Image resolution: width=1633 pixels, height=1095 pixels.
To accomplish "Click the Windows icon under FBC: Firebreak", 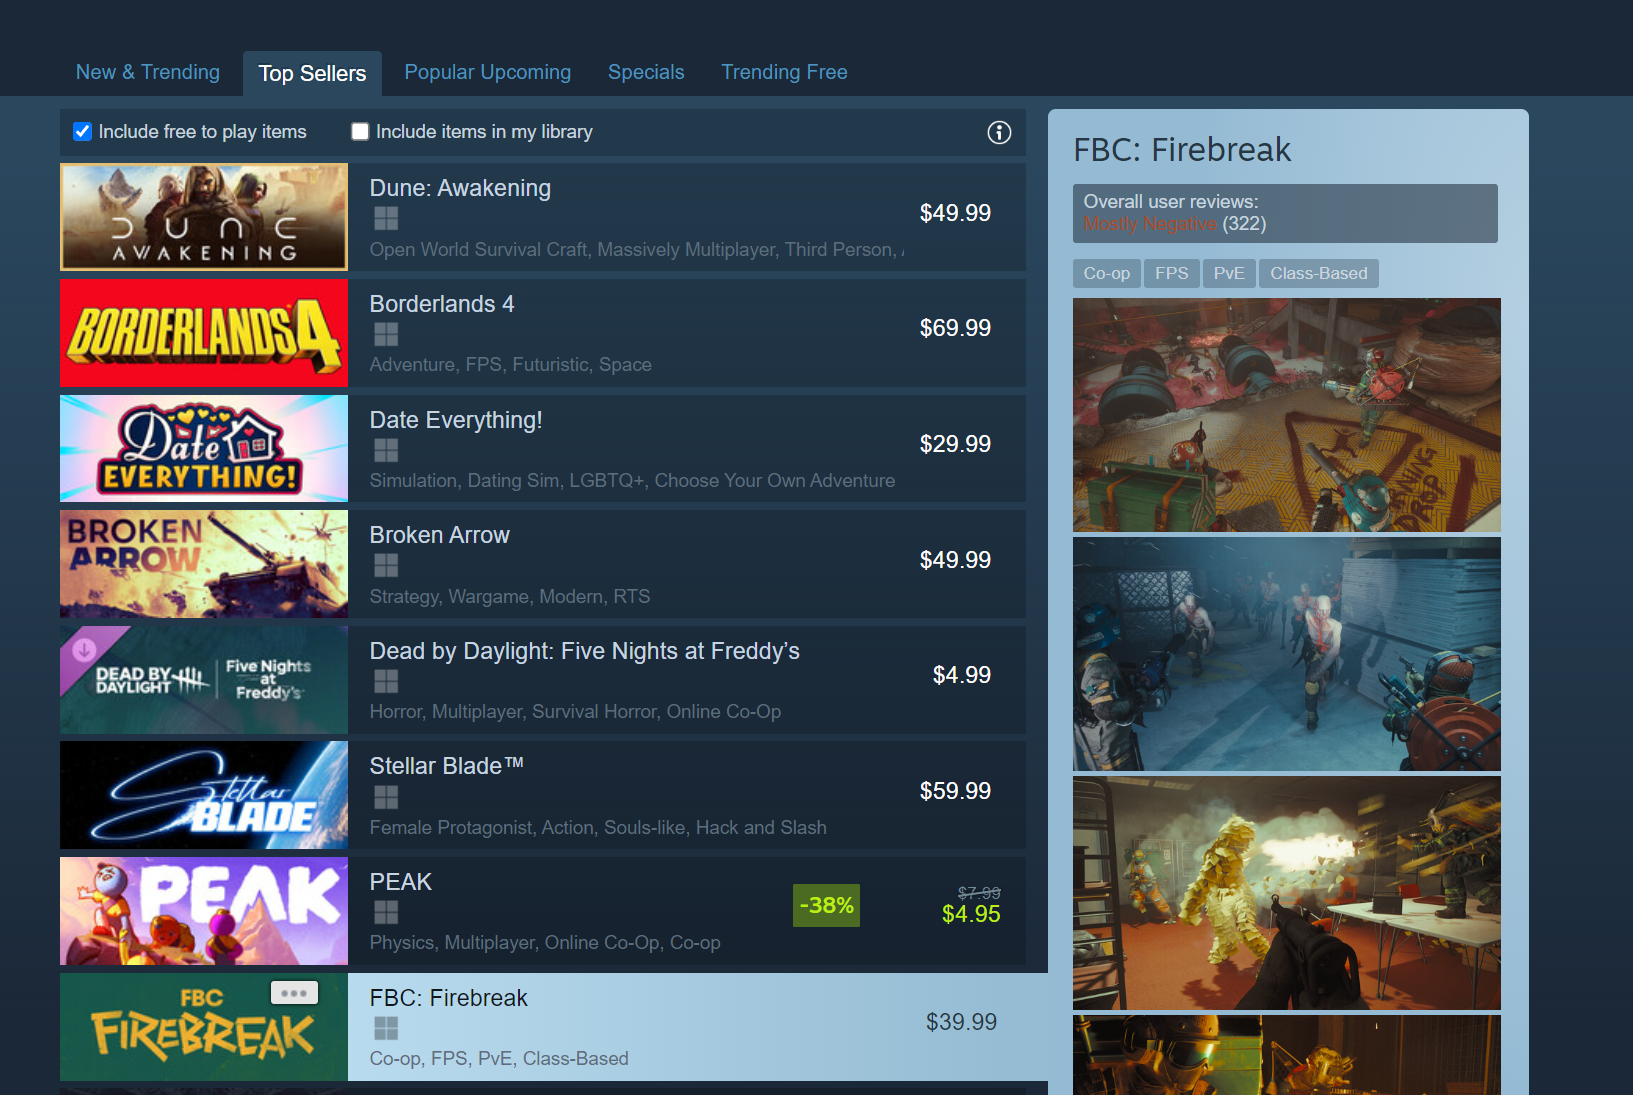I will pyautogui.click(x=386, y=1028).
